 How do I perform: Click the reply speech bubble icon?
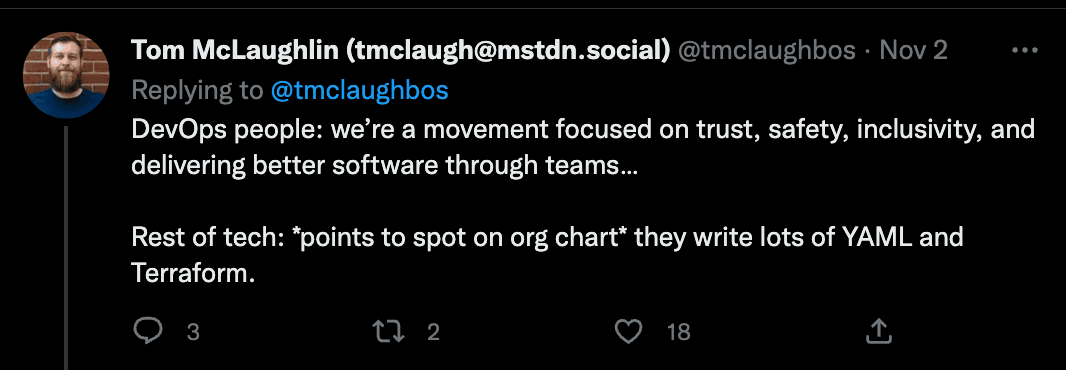148,331
